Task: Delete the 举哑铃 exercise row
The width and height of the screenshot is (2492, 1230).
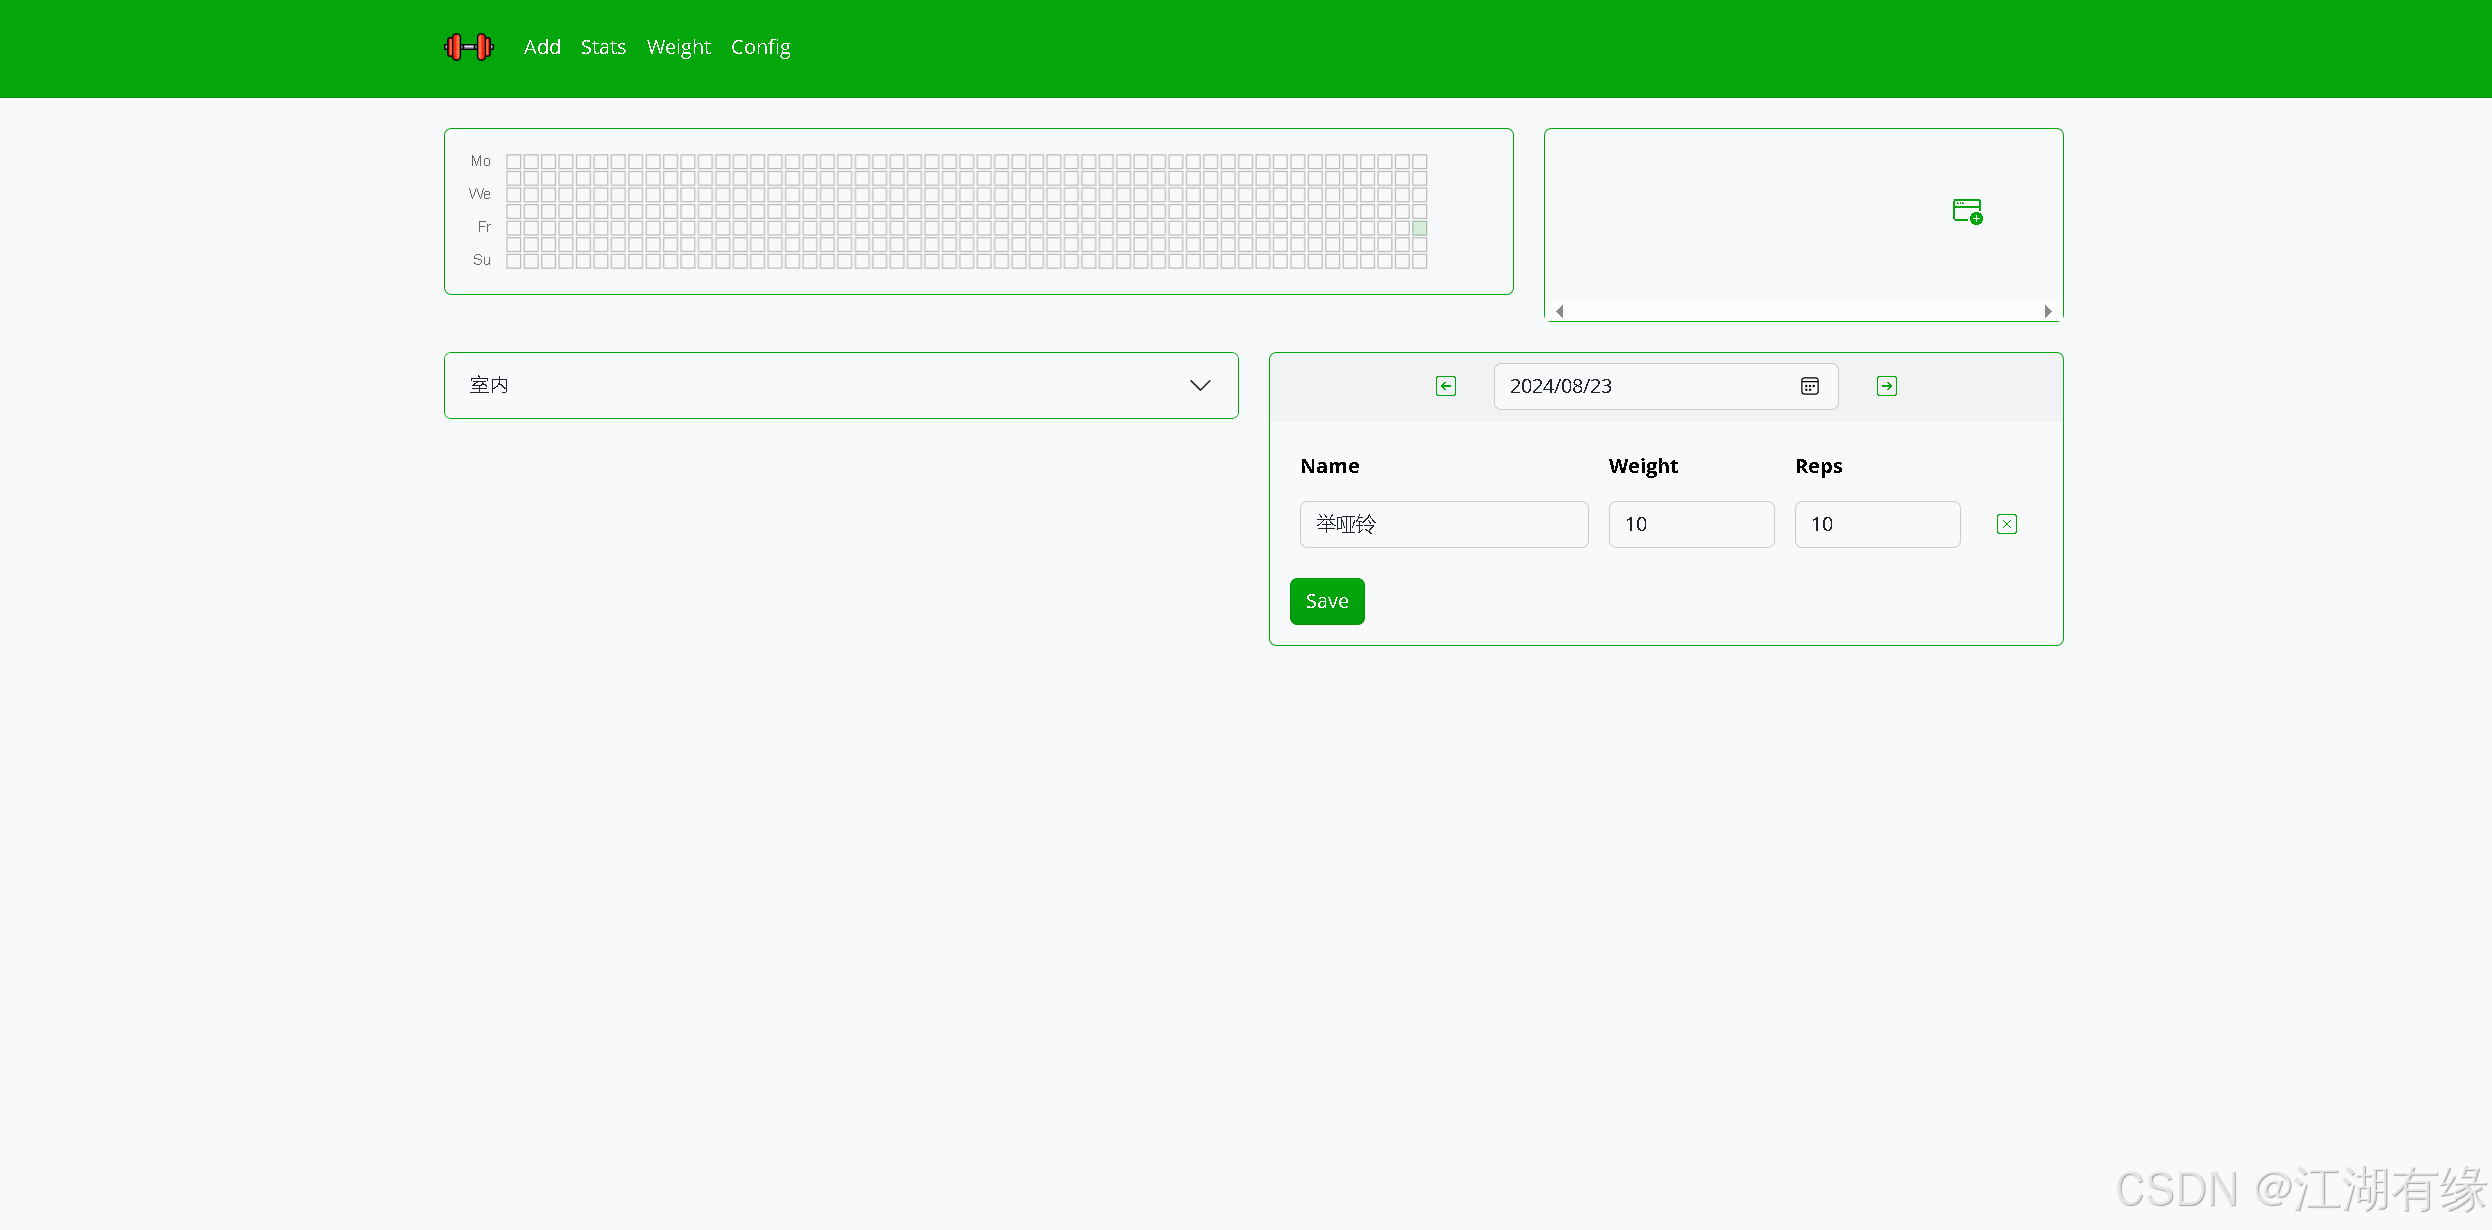Action: click(2007, 524)
